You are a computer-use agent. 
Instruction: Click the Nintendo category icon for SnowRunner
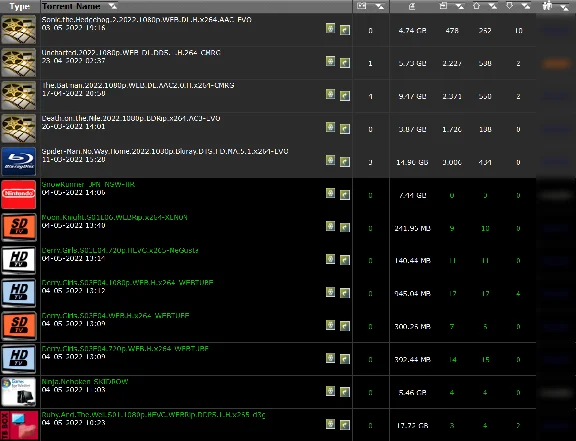pyautogui.click(x=19, y=194)
